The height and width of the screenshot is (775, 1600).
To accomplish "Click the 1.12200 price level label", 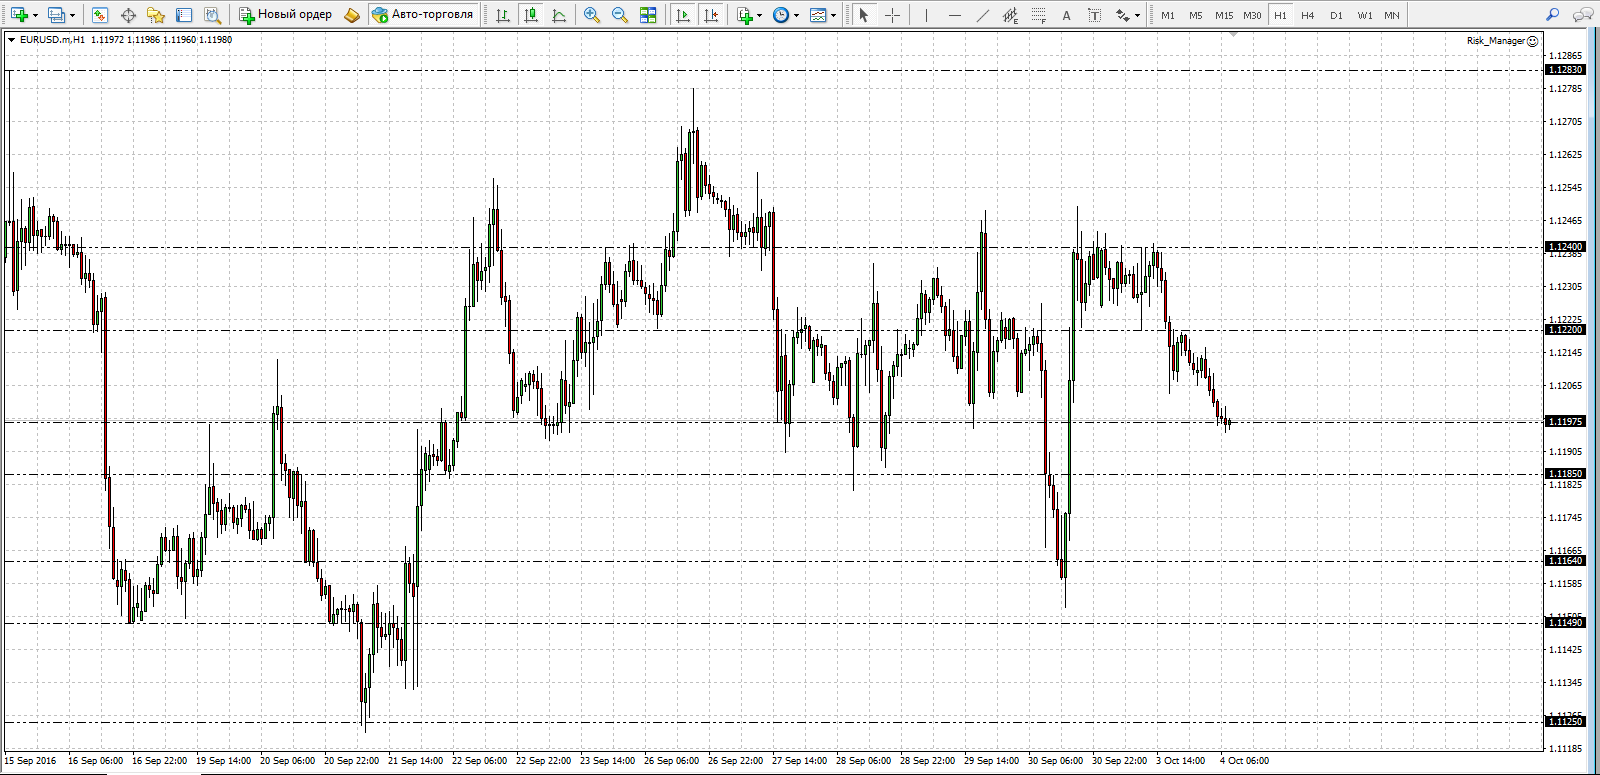I will pos(1565,330).
